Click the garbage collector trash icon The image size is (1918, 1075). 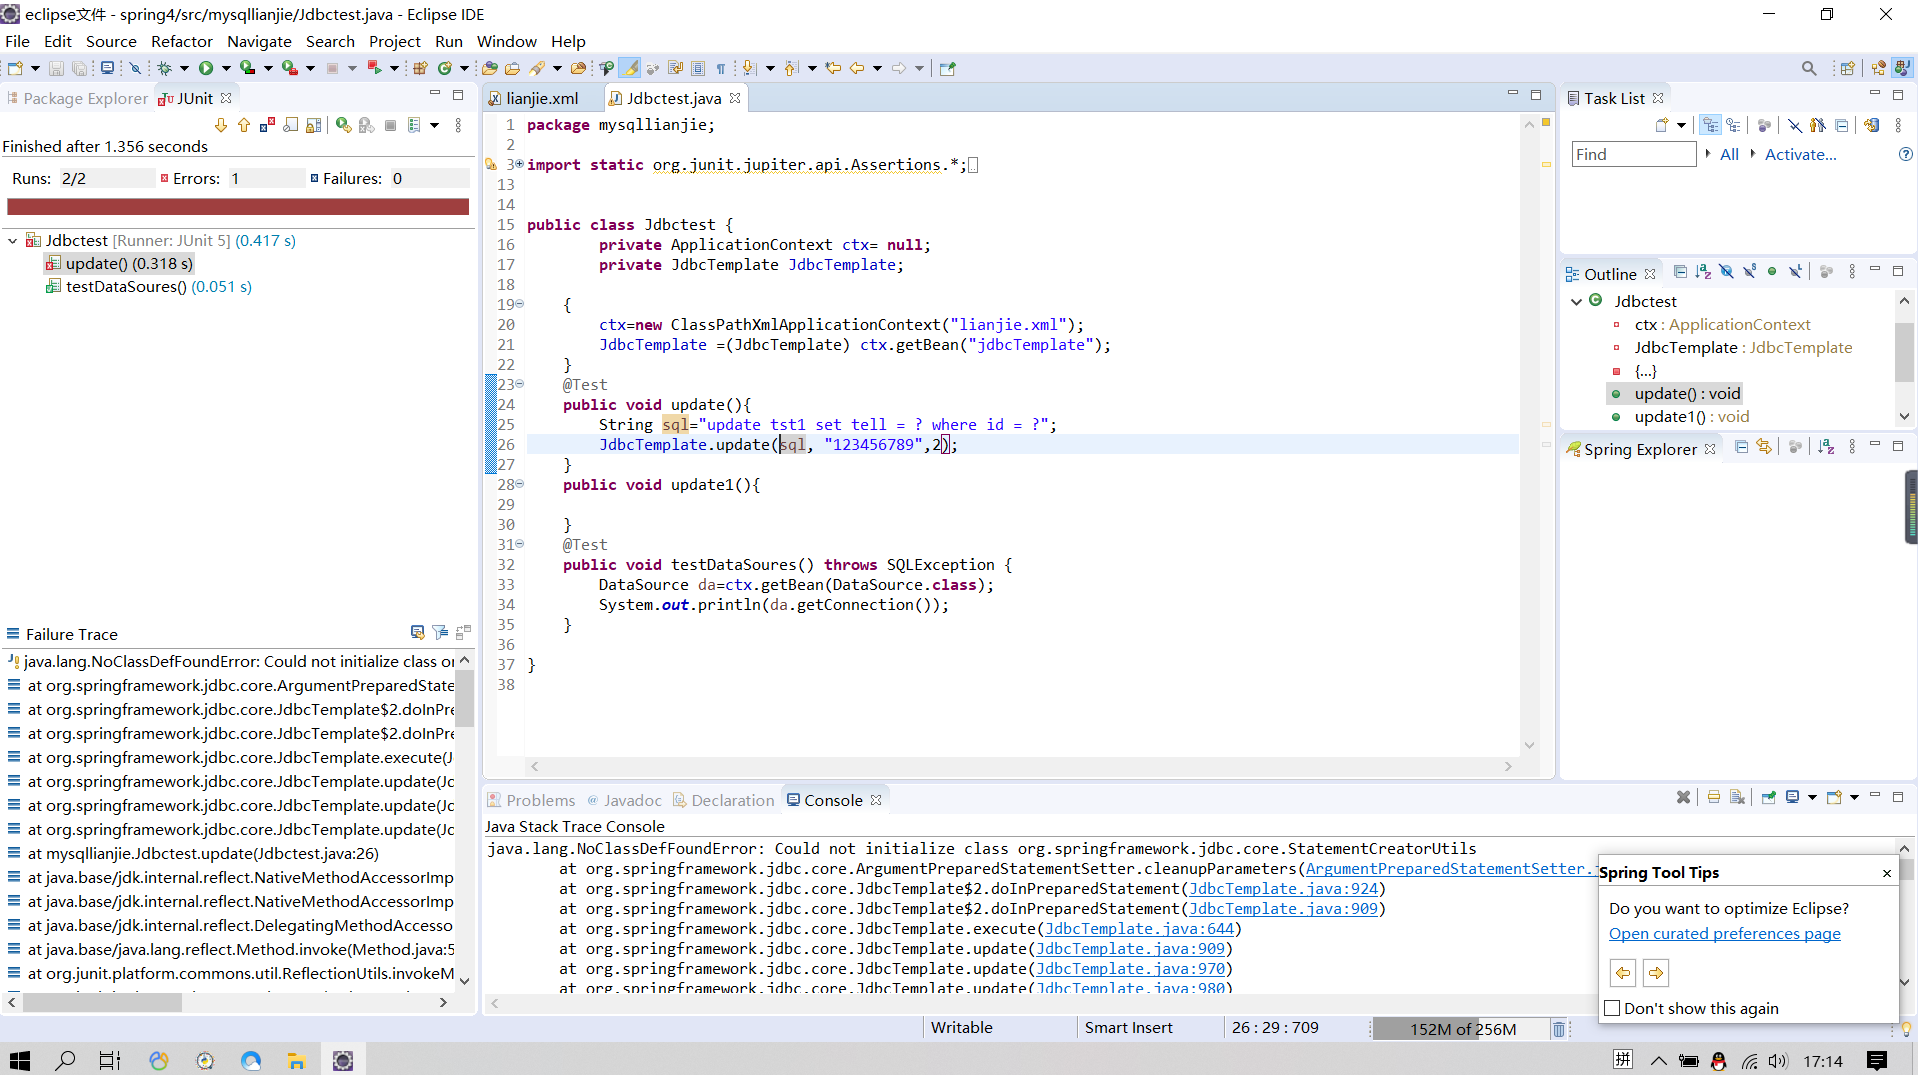pos(1558,1029)
